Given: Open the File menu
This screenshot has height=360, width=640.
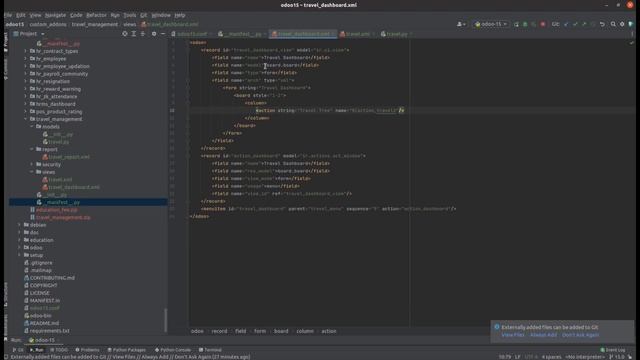Looking at the screenshot, I should 8,15.
